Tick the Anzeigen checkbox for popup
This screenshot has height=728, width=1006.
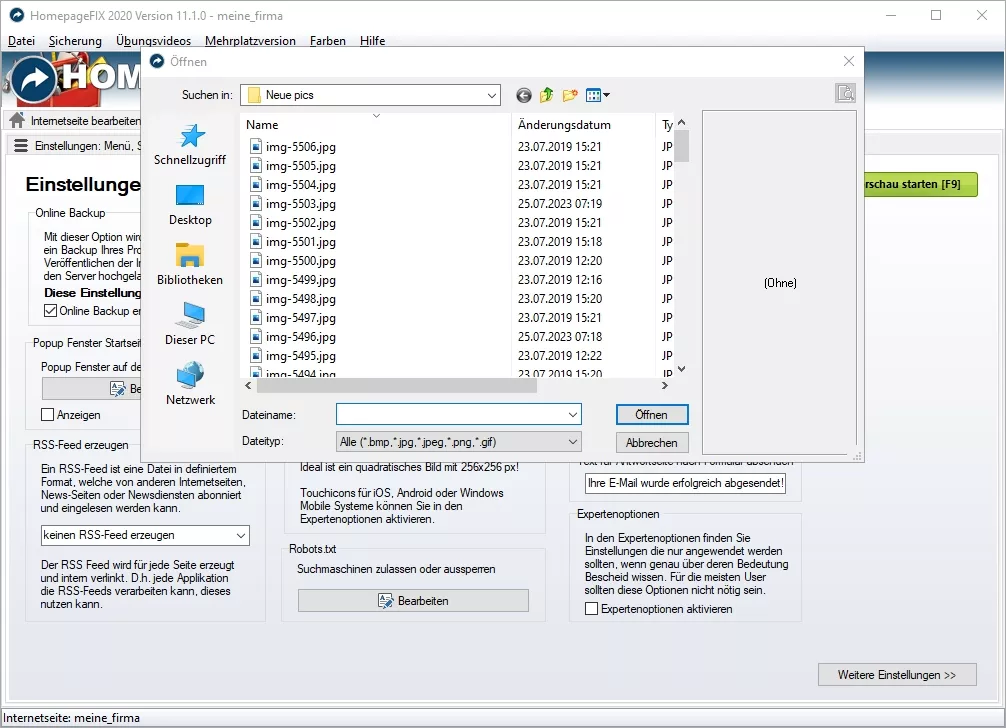48,414
